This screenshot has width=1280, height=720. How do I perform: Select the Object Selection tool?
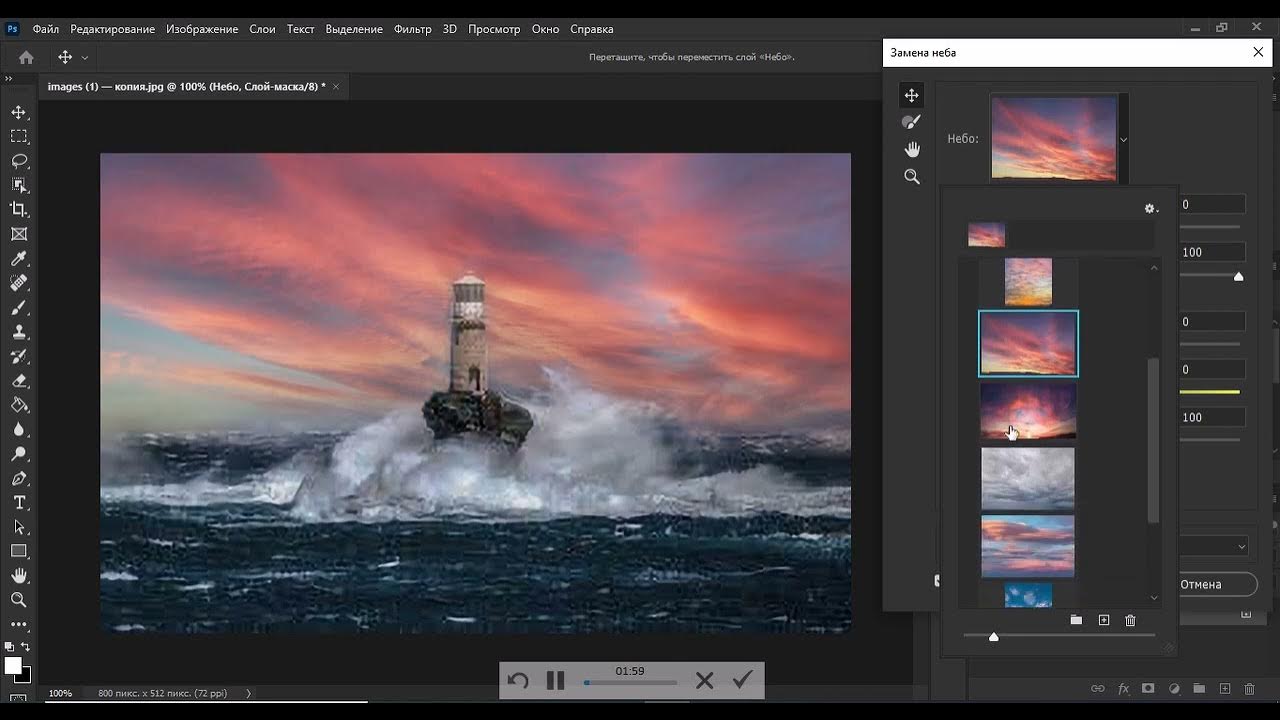tap(18, 185)
